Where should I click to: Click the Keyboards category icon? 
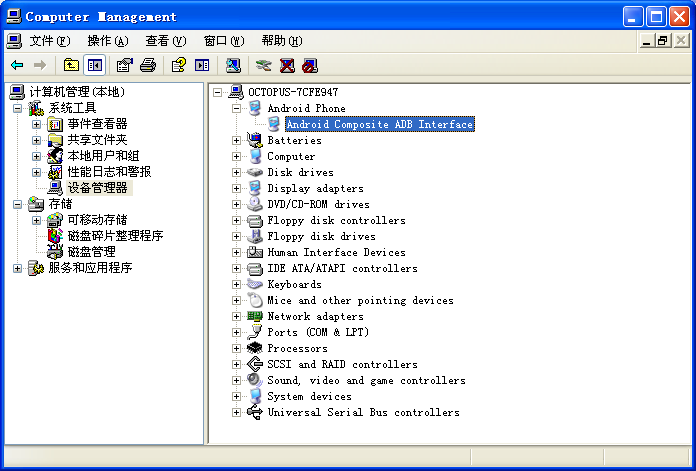click(255, 284)
